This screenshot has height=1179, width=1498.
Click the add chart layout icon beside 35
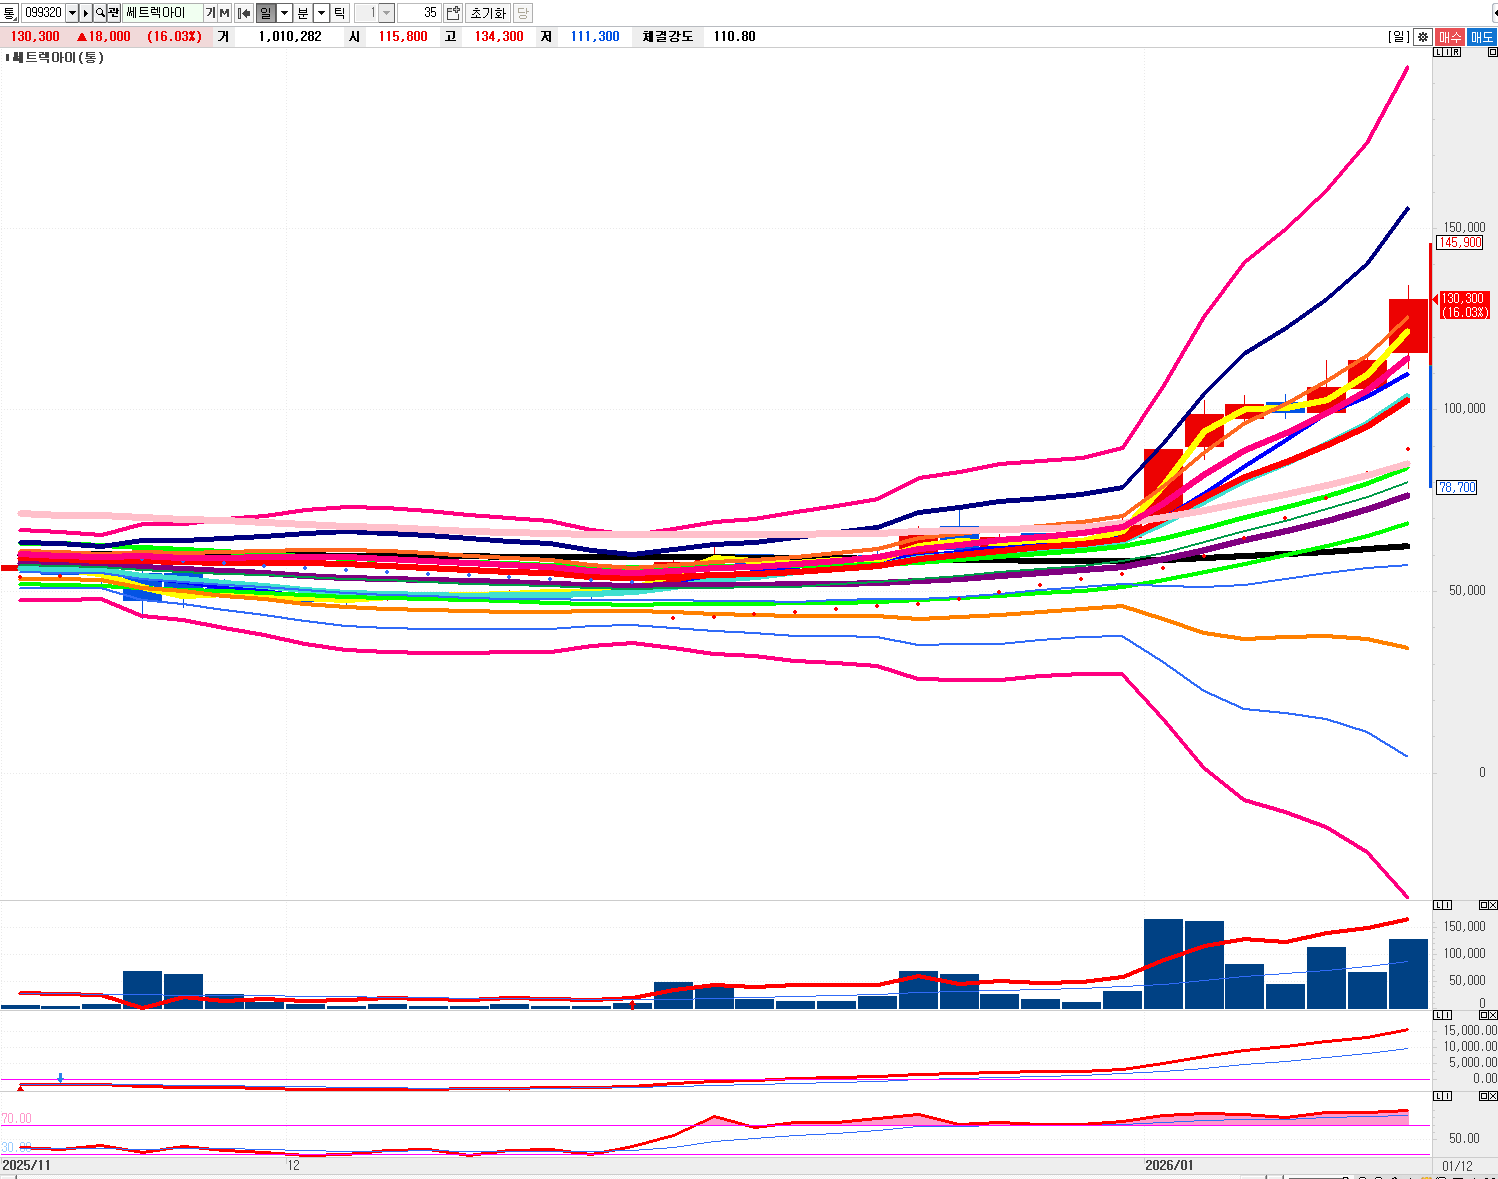453,13
